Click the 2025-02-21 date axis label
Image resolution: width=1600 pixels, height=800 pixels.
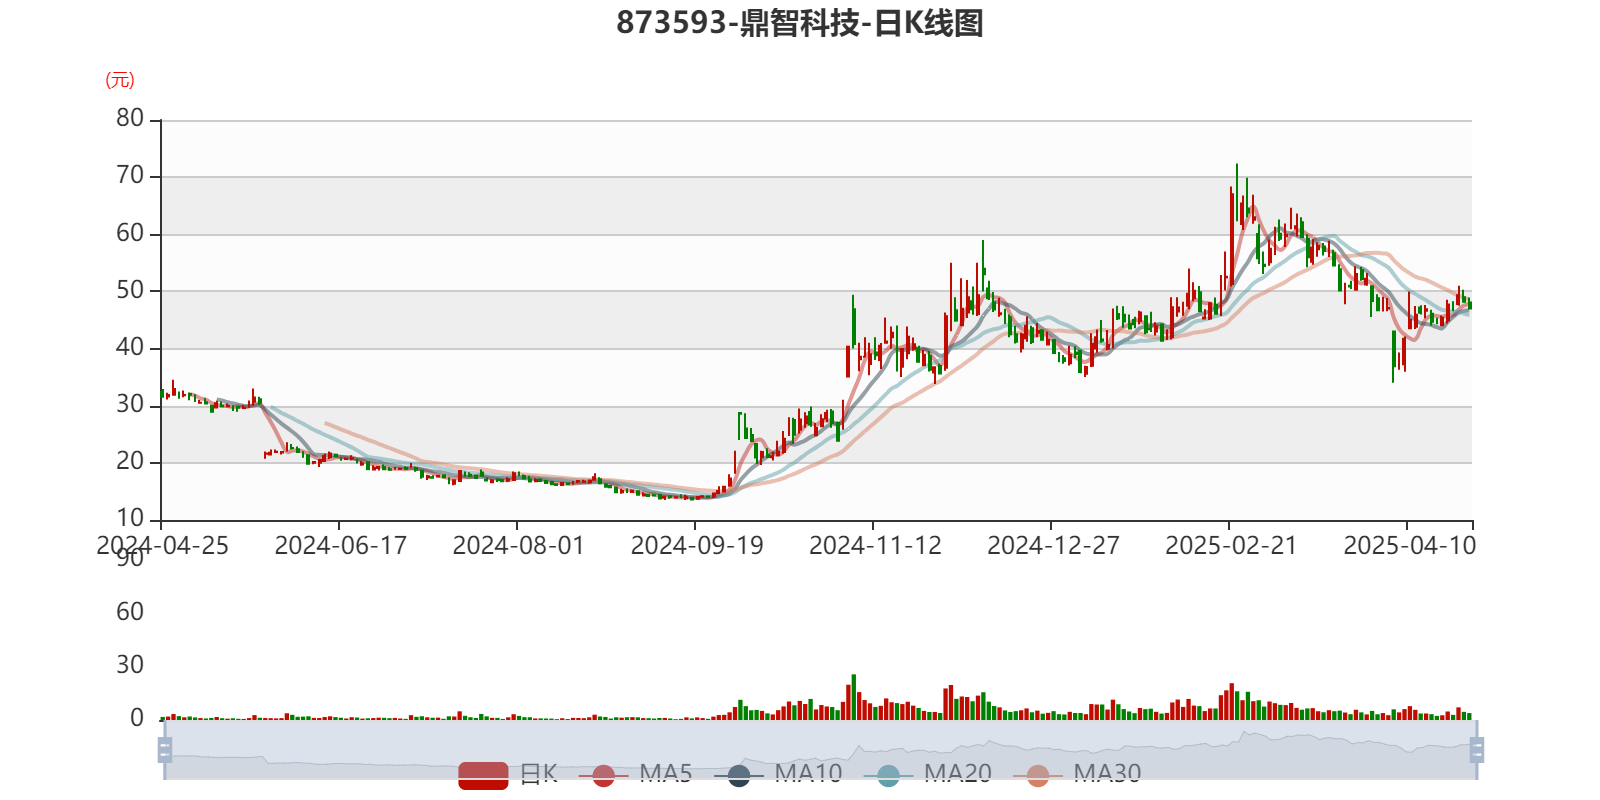coord(1230,546)
